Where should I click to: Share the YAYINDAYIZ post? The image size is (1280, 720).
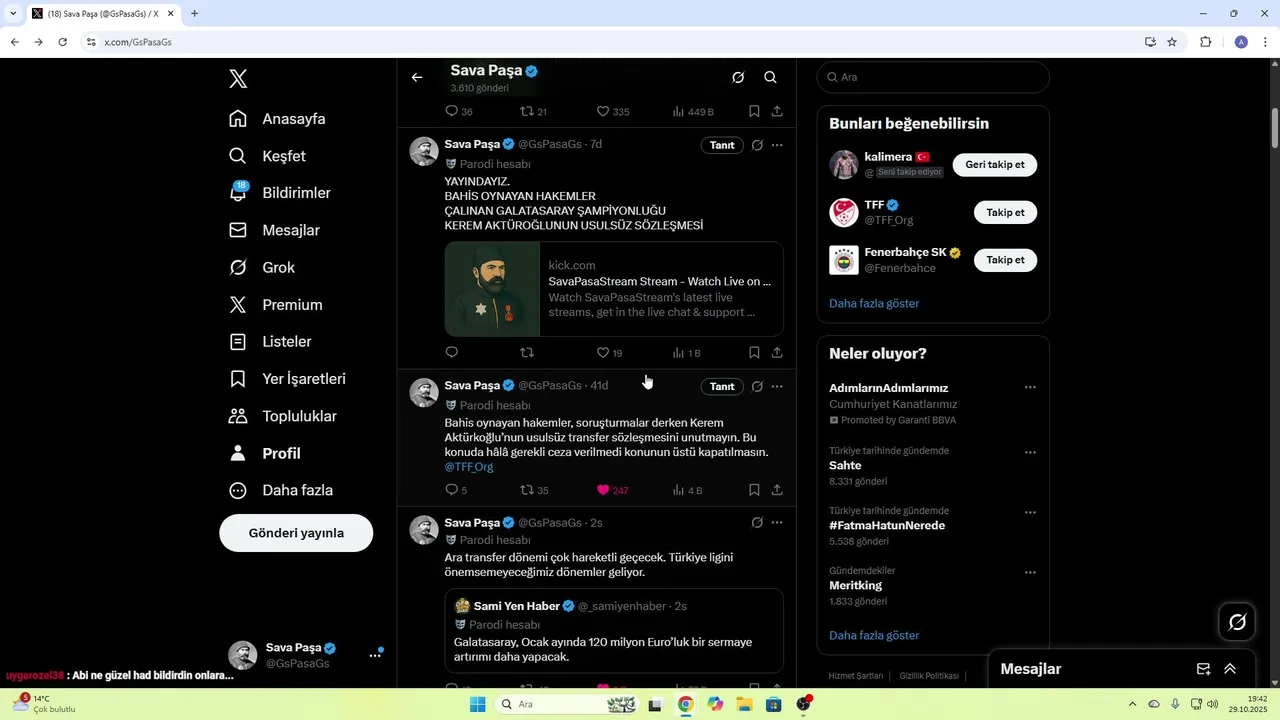click(777, 353)
